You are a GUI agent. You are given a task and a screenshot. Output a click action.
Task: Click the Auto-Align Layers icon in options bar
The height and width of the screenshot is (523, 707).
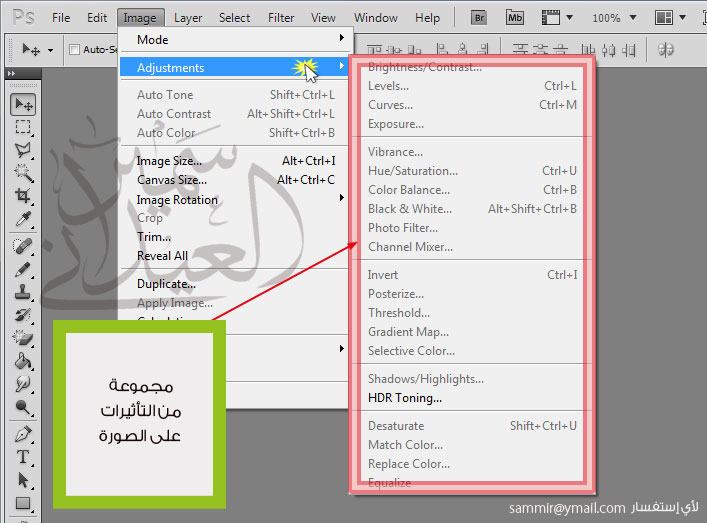click(666, 49)
